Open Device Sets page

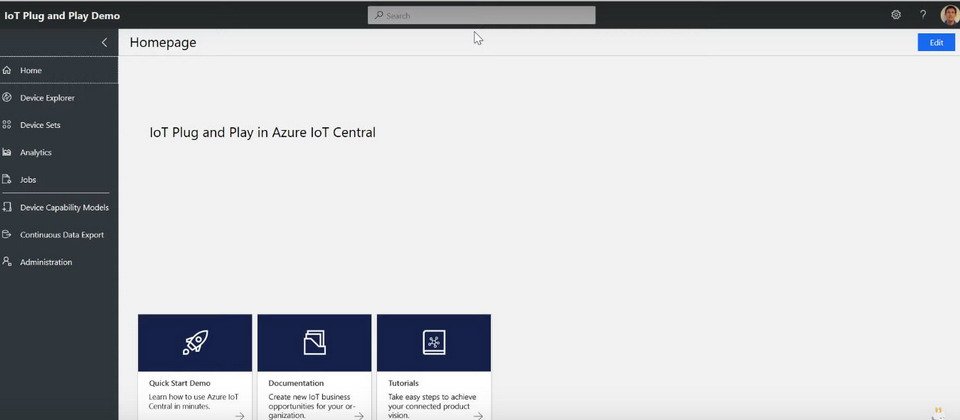coord(59,125)
